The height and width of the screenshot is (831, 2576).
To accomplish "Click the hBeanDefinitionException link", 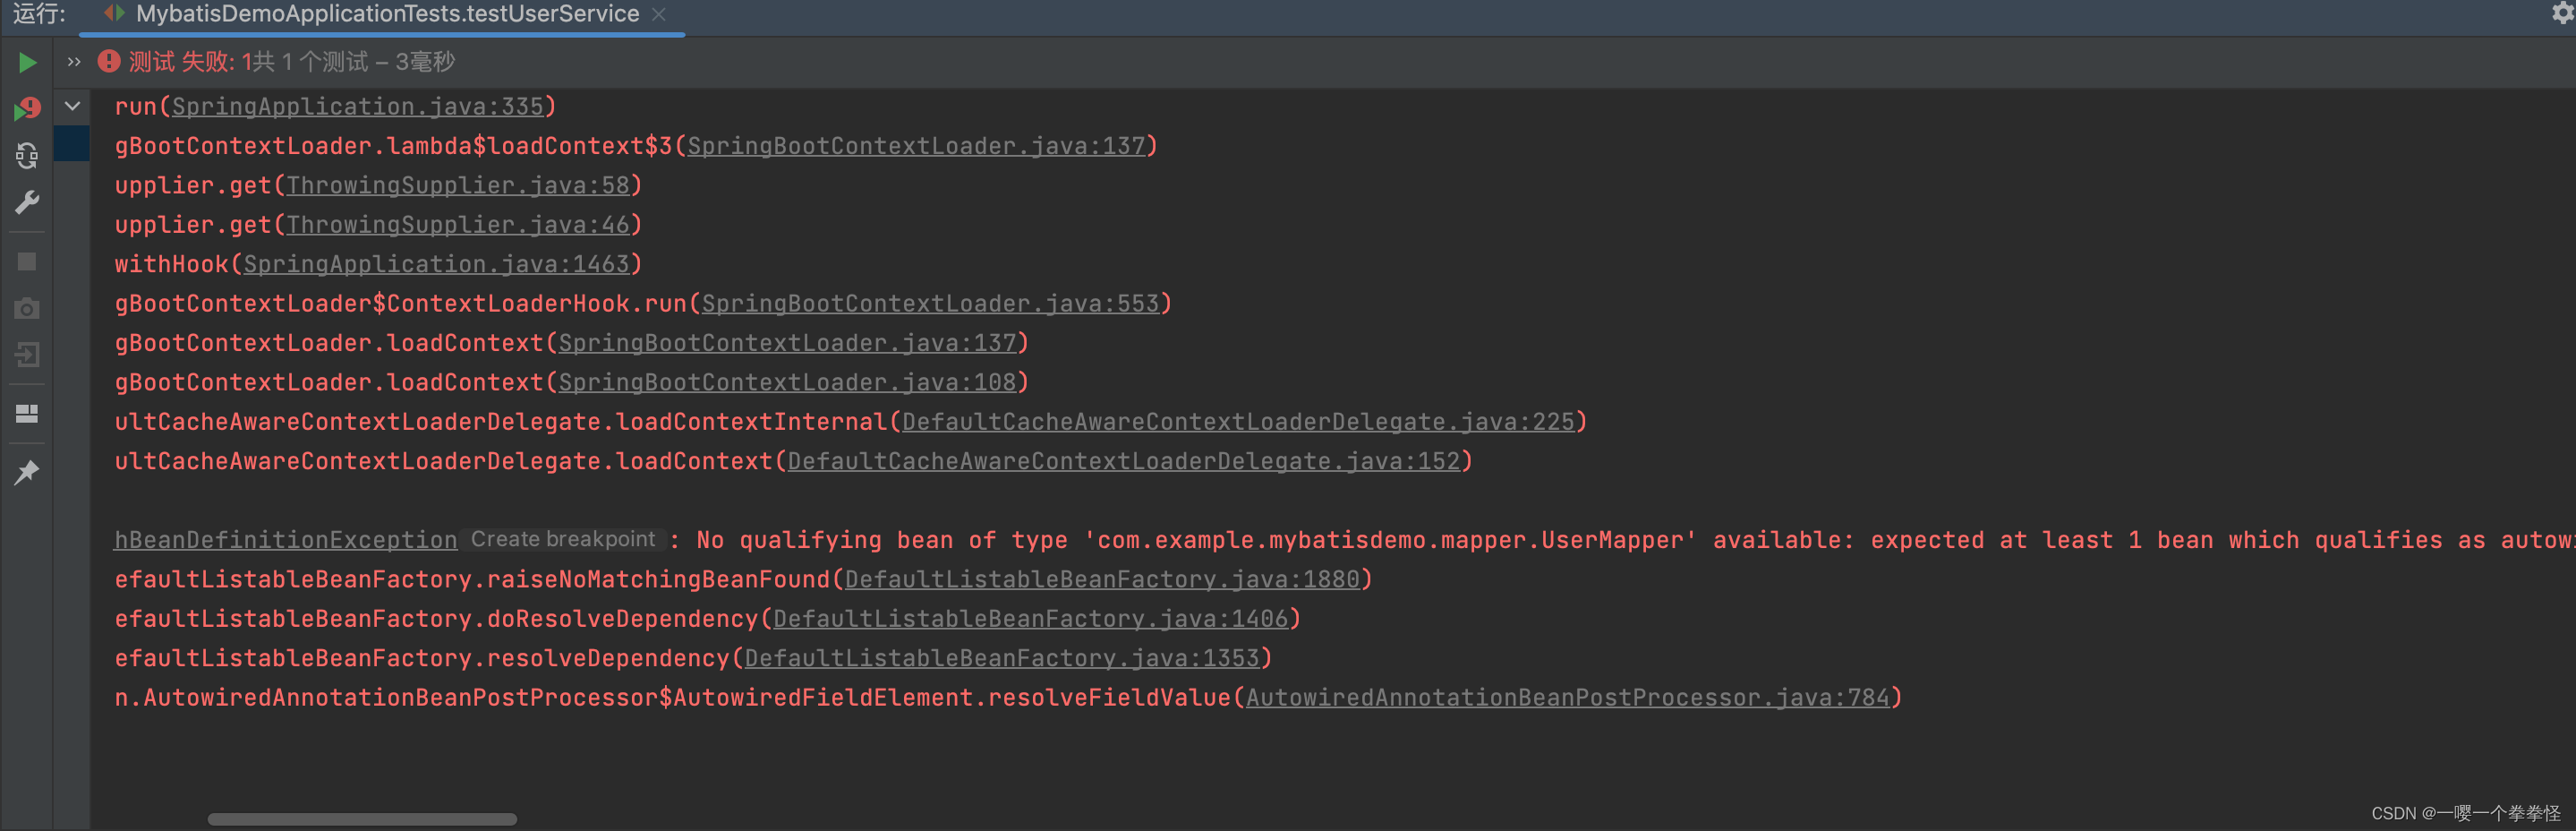I will tap(285, 540).
